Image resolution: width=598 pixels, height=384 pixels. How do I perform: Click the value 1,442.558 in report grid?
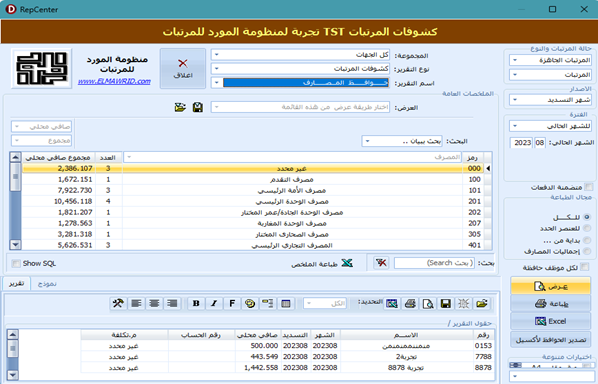click(x=262, y=368)
